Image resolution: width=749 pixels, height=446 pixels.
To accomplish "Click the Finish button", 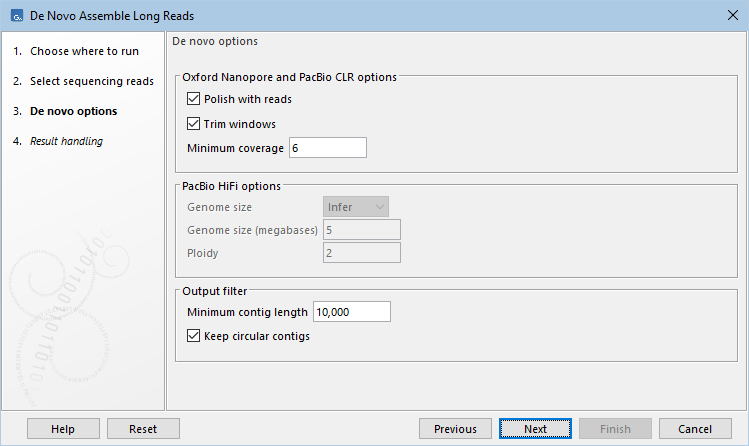I will 615,429.
